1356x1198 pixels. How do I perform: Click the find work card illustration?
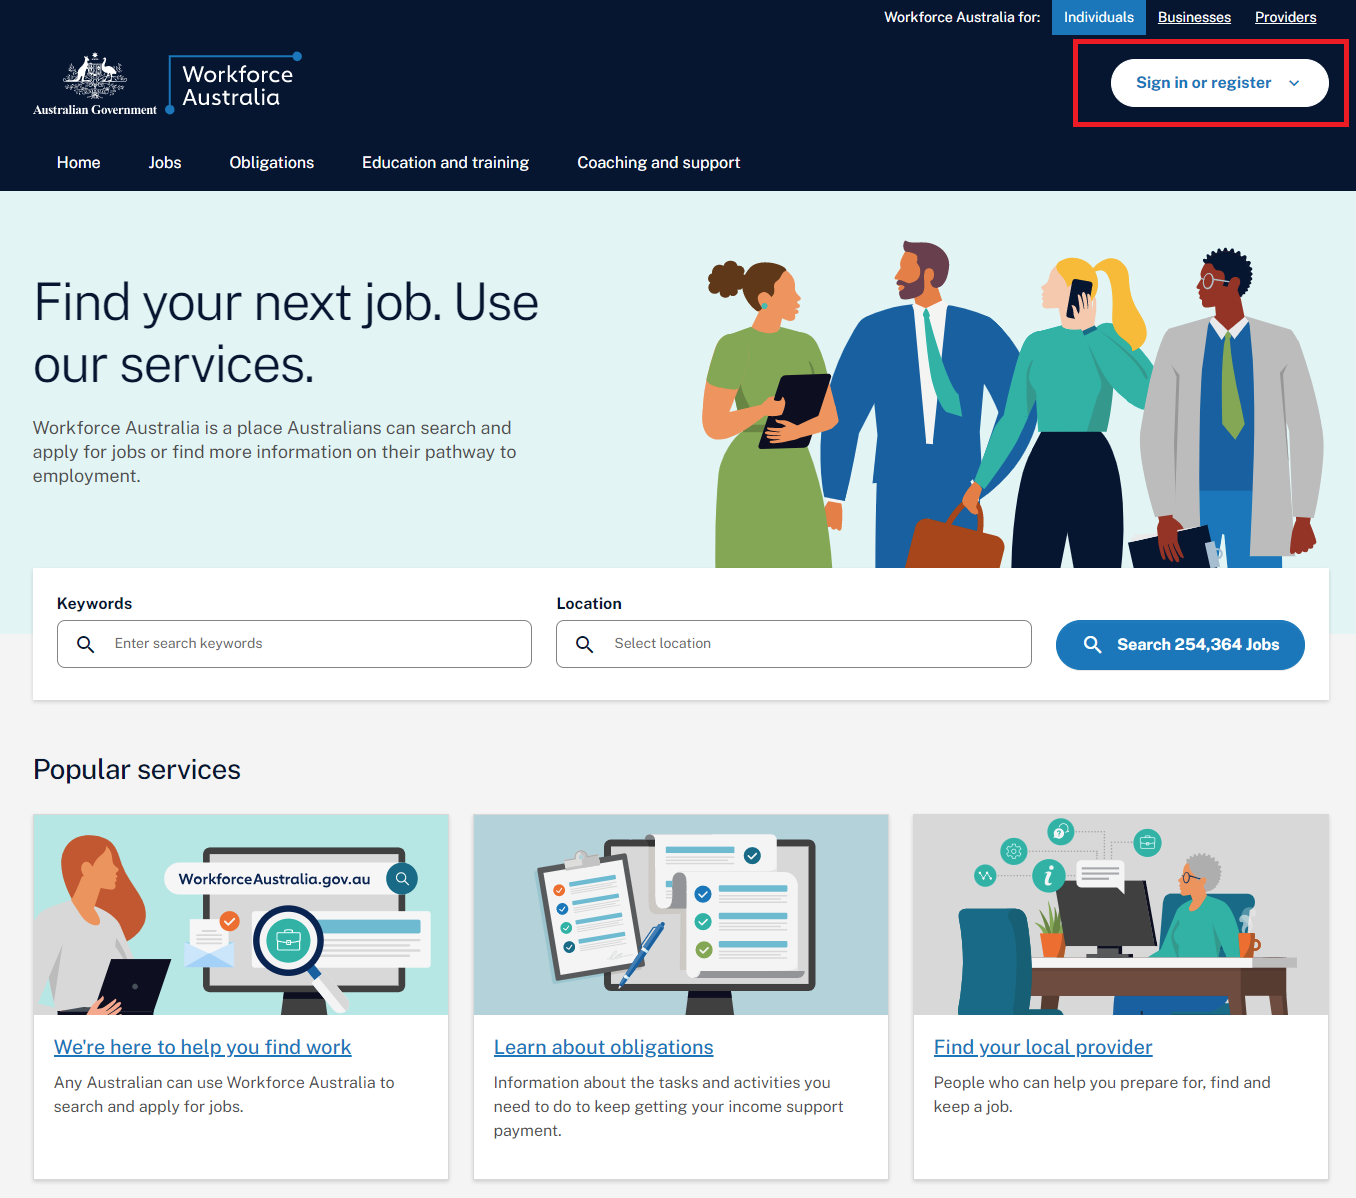point(241,915)
